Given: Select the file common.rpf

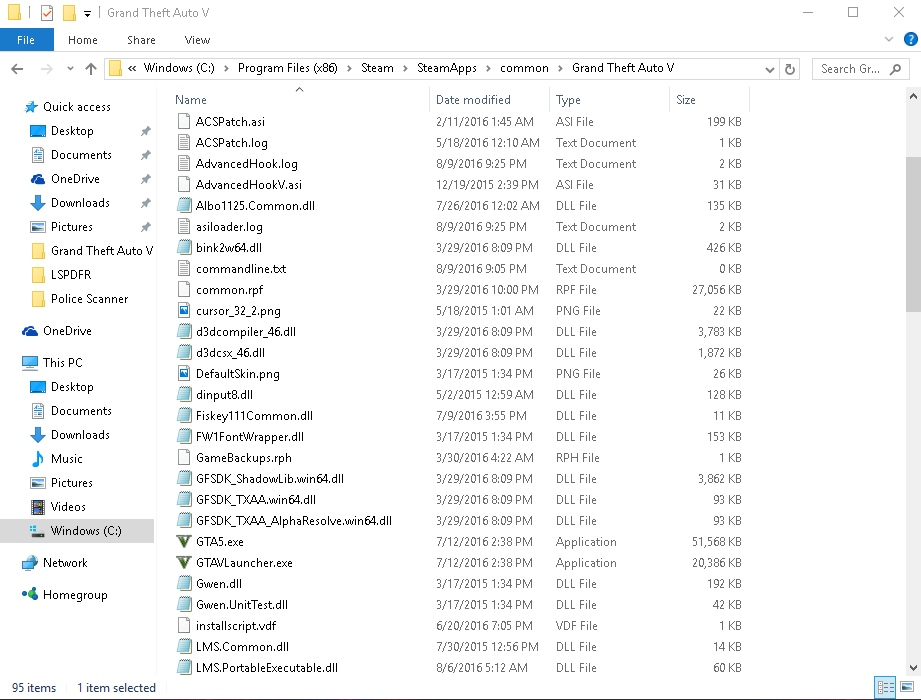Looking at the screenshot, I should click(229, 290).
